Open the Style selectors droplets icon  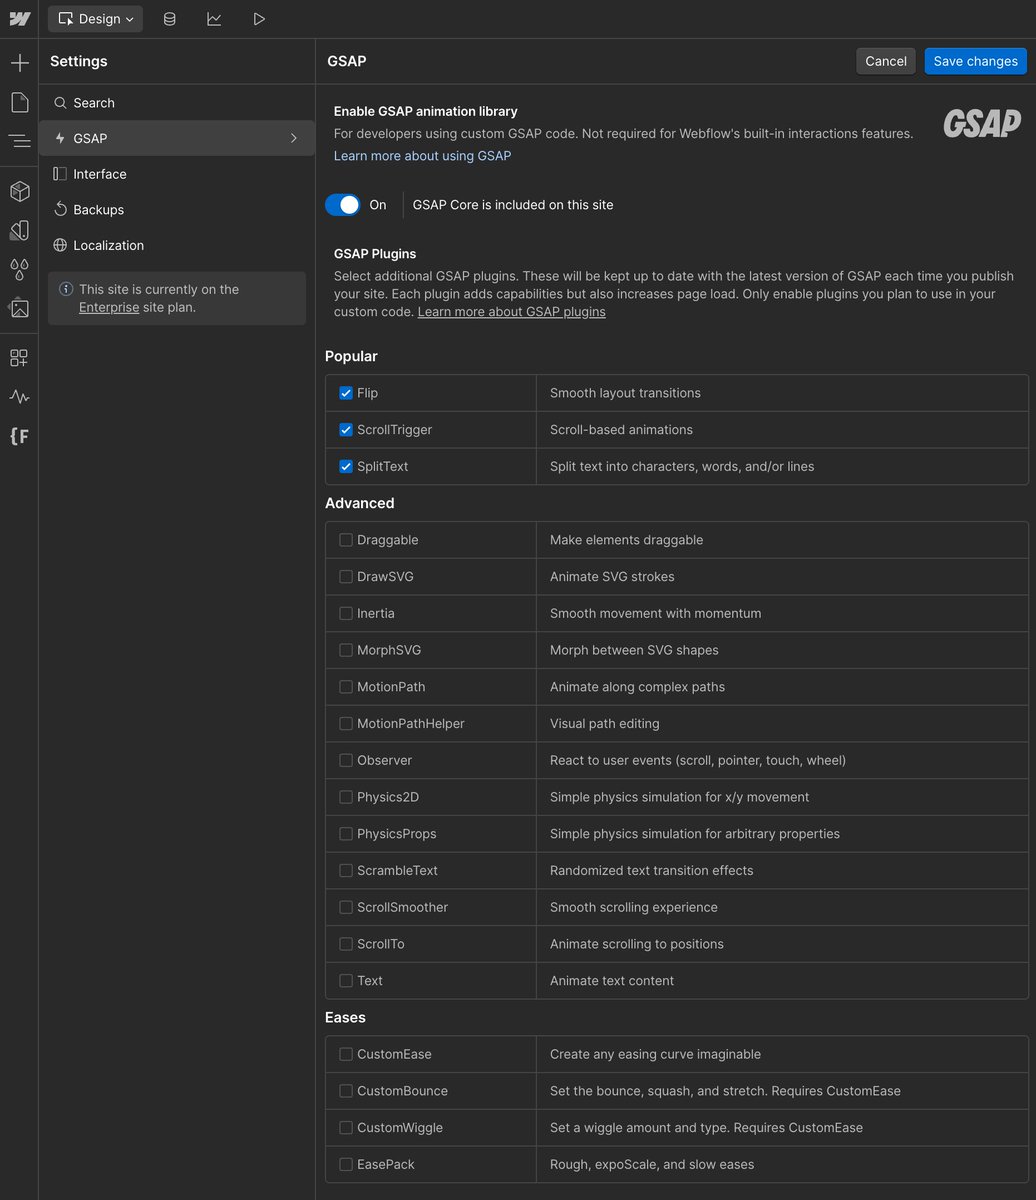(19, 269)
